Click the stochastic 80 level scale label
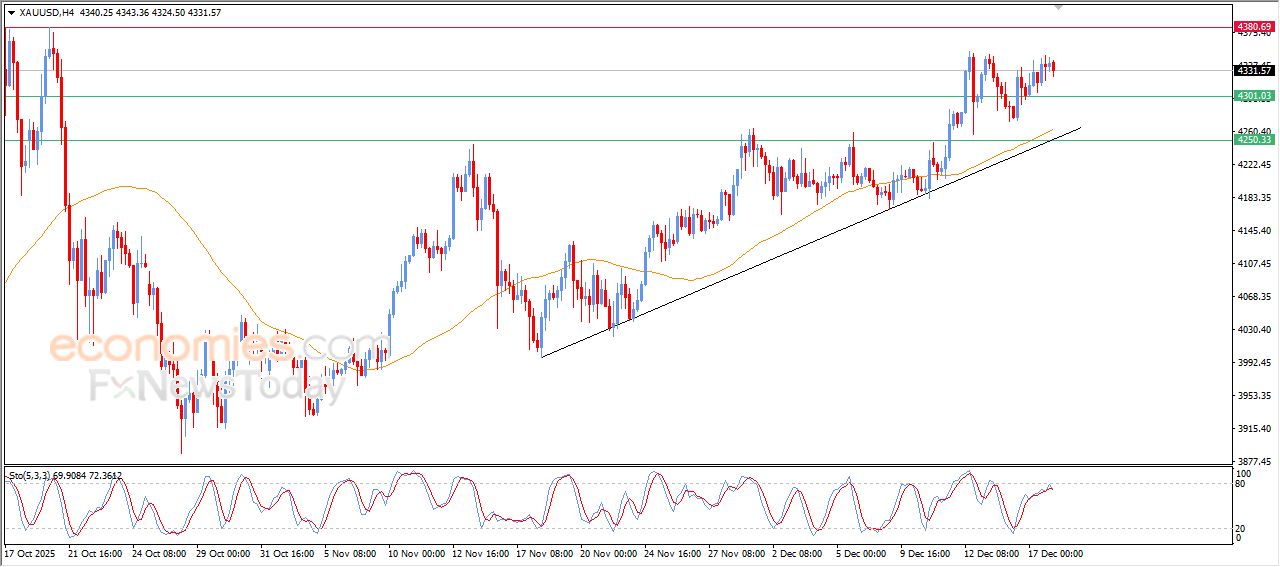 point(1242,484)
